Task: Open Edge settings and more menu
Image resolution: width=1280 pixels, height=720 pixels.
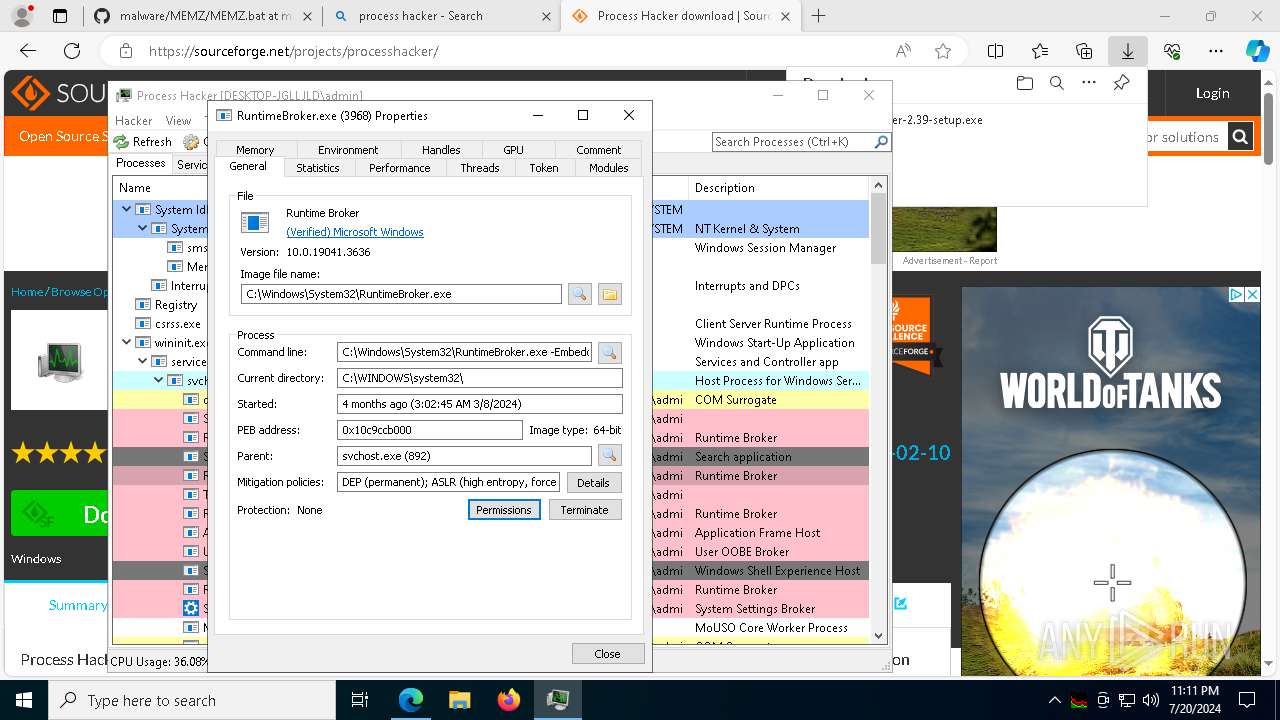Action: [1216, 51]
